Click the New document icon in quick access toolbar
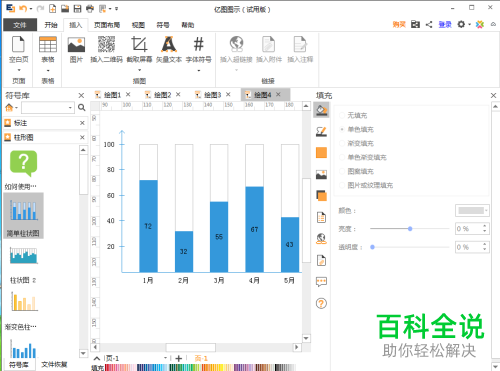The height and width of the screenshot is (371, 500). (x=52, y=8)
